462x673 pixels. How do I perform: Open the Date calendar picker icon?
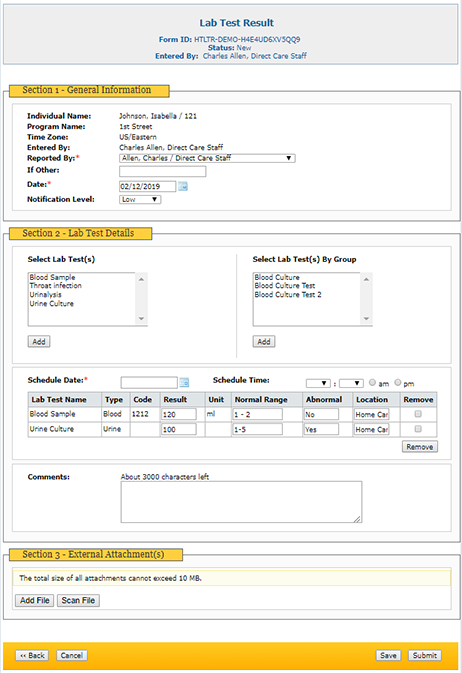tap(183, 186)
